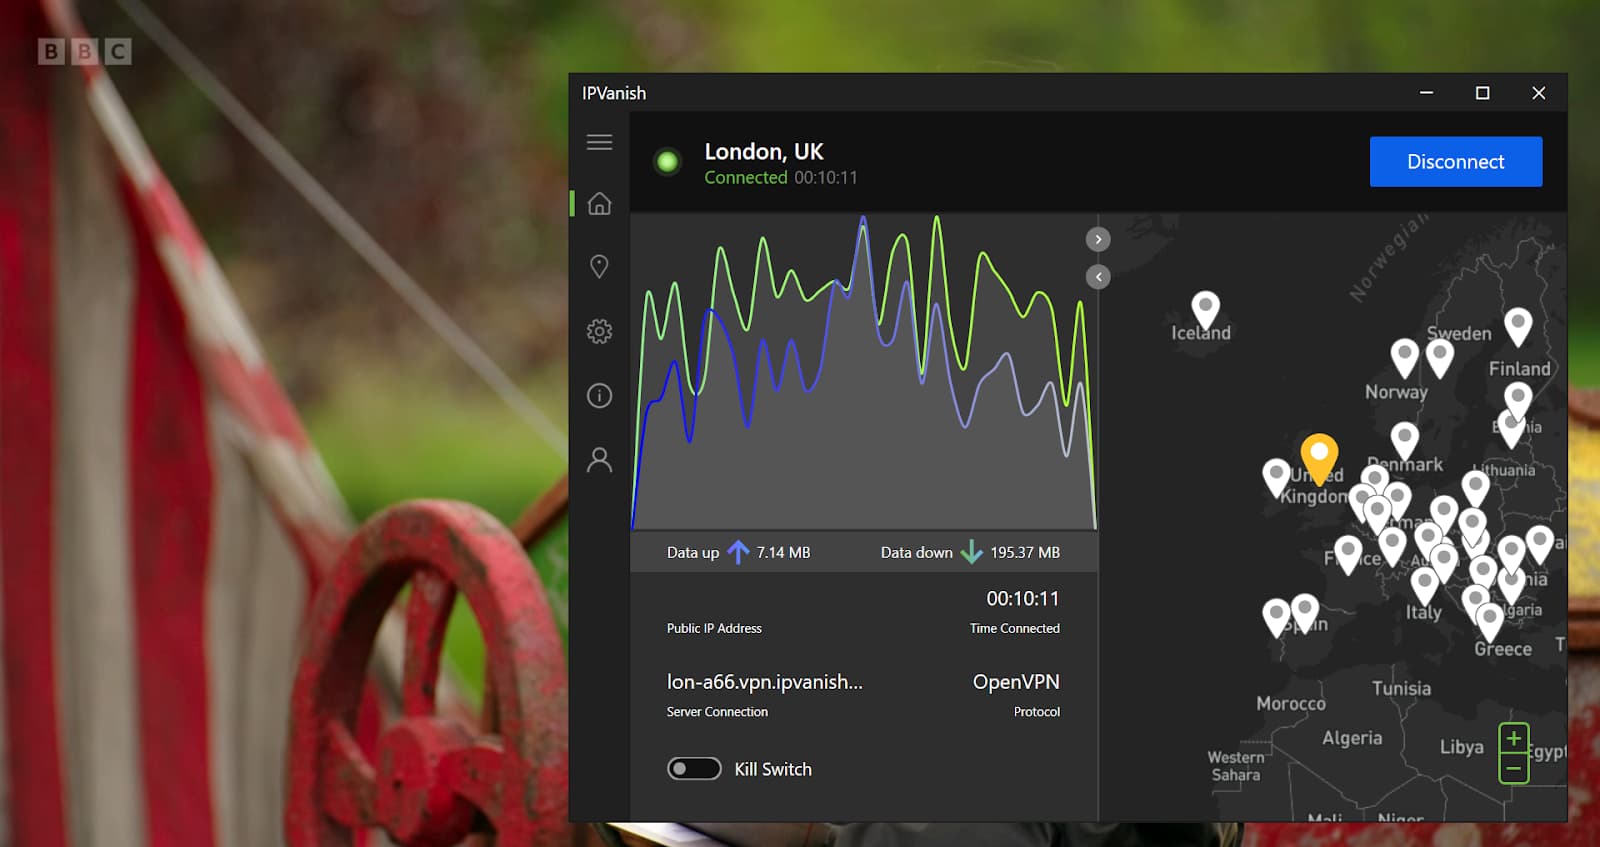The image size is (1600, 847).
Task: Select the Iceland map pin
Action: [x=1206, y=309]
